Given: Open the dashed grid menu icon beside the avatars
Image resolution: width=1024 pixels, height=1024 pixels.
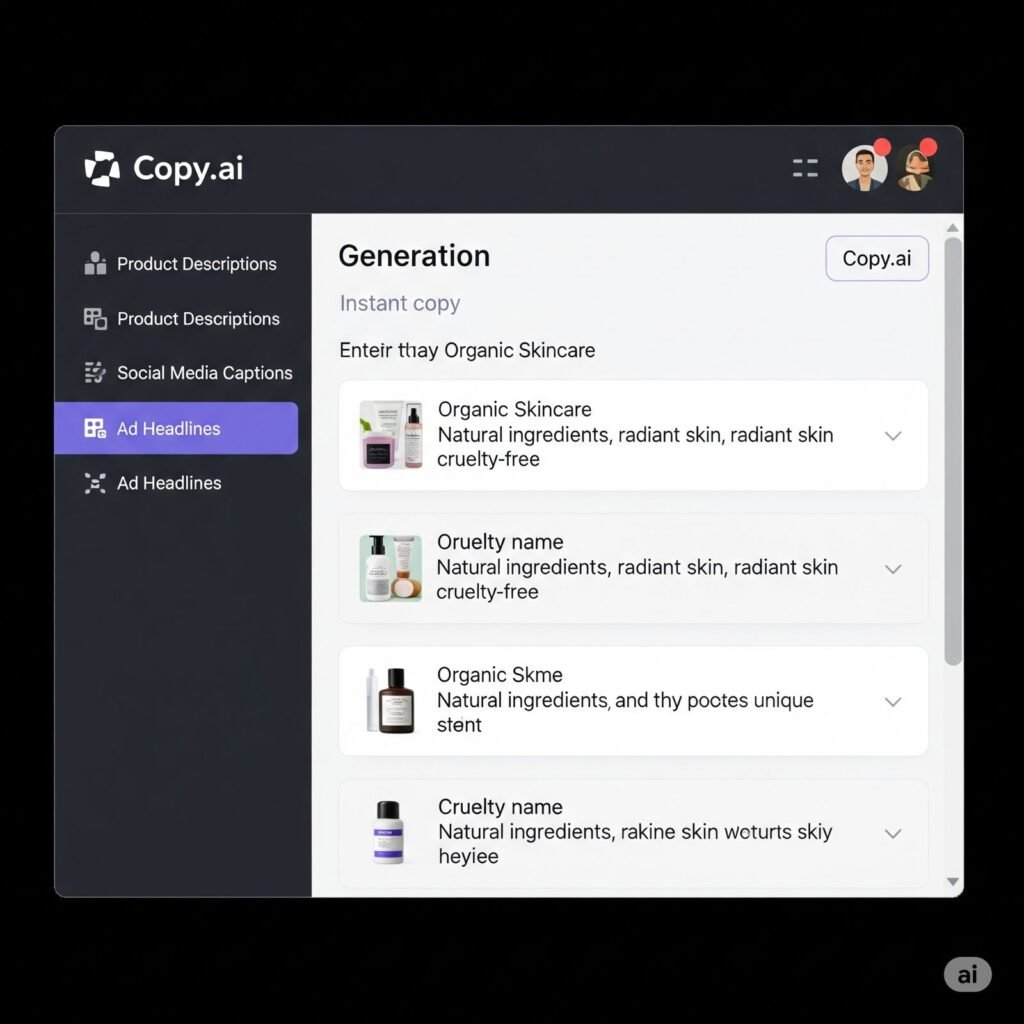Looking at the screenshot, I should tap(805, 168).
